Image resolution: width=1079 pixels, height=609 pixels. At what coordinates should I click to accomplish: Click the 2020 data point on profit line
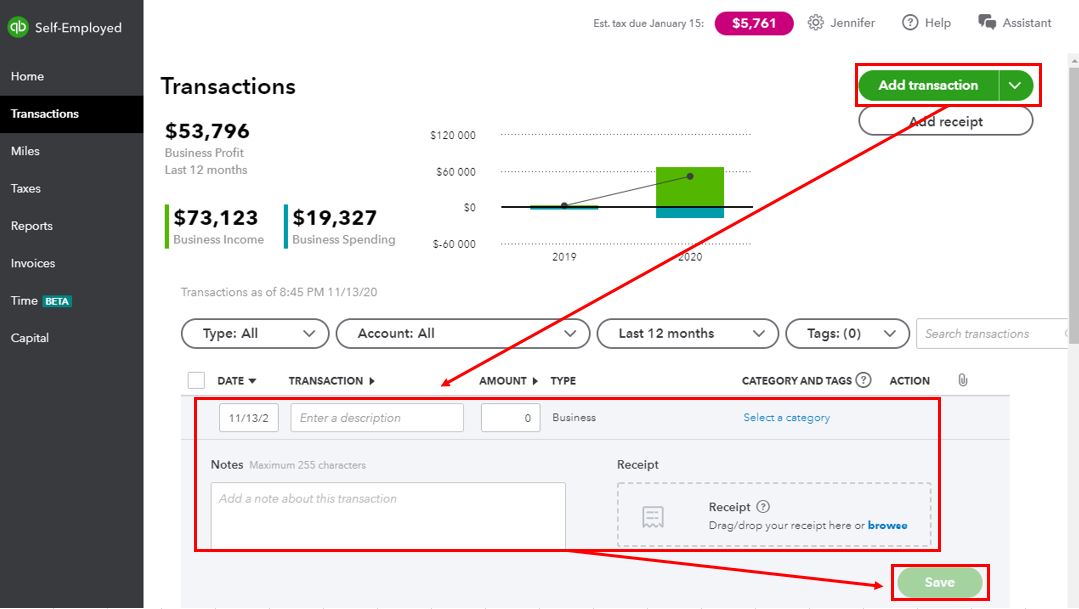coord(690,176)
